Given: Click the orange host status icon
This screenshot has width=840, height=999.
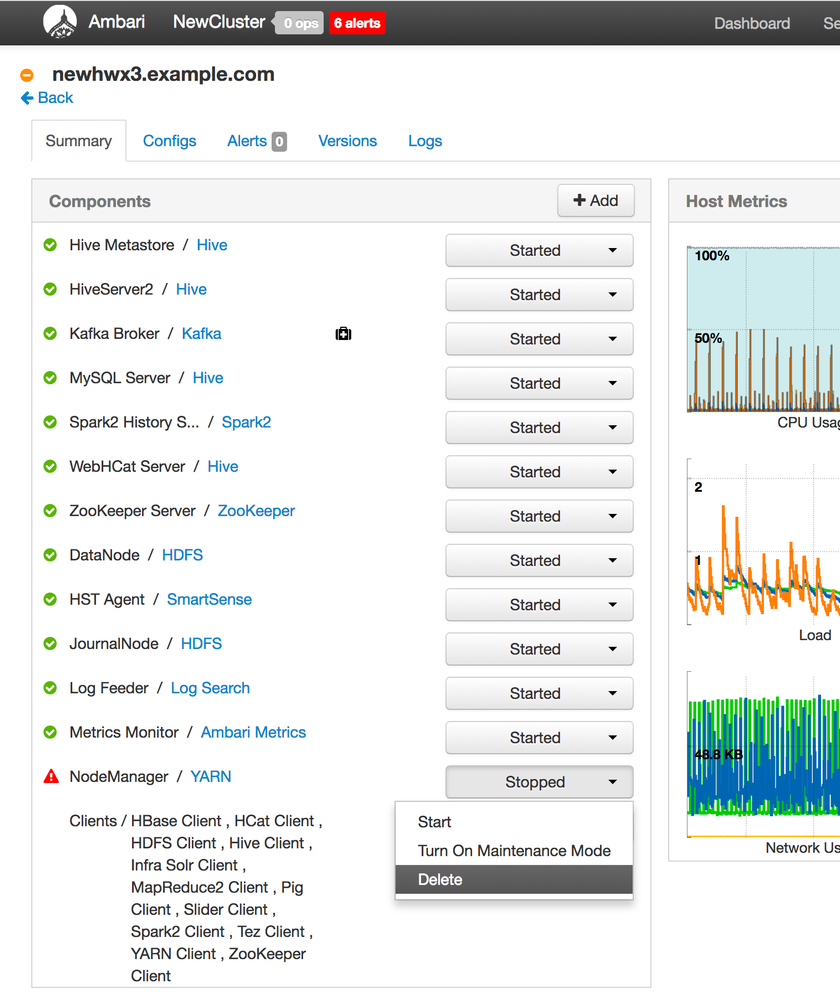Looking at the screenshot, I should 27,75.
